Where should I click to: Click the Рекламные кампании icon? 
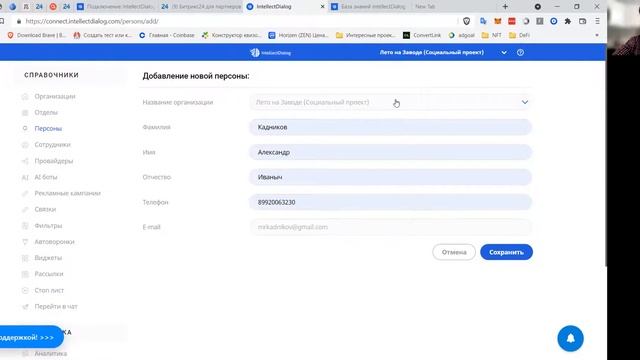click(25, 193)
